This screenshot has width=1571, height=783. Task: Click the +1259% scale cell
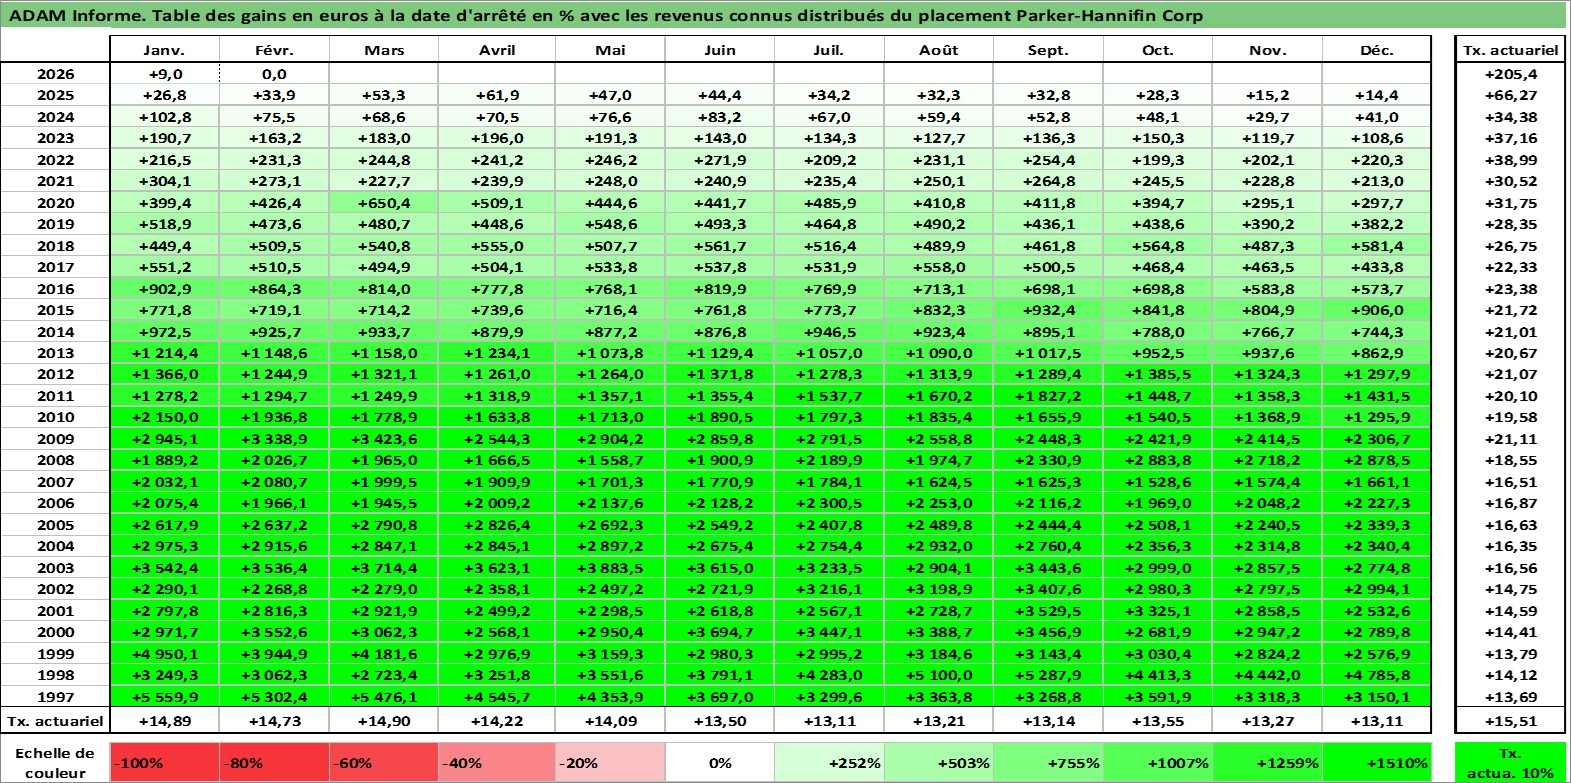[x=1267, y=762]
